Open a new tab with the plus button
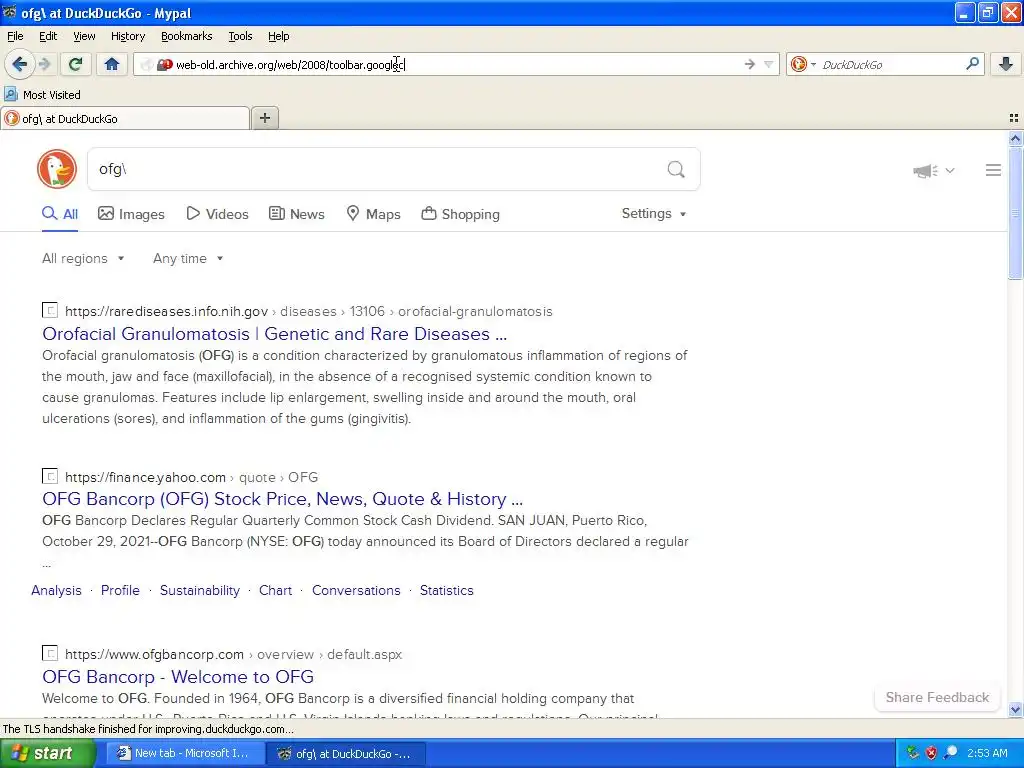 [x=264, y=118]
